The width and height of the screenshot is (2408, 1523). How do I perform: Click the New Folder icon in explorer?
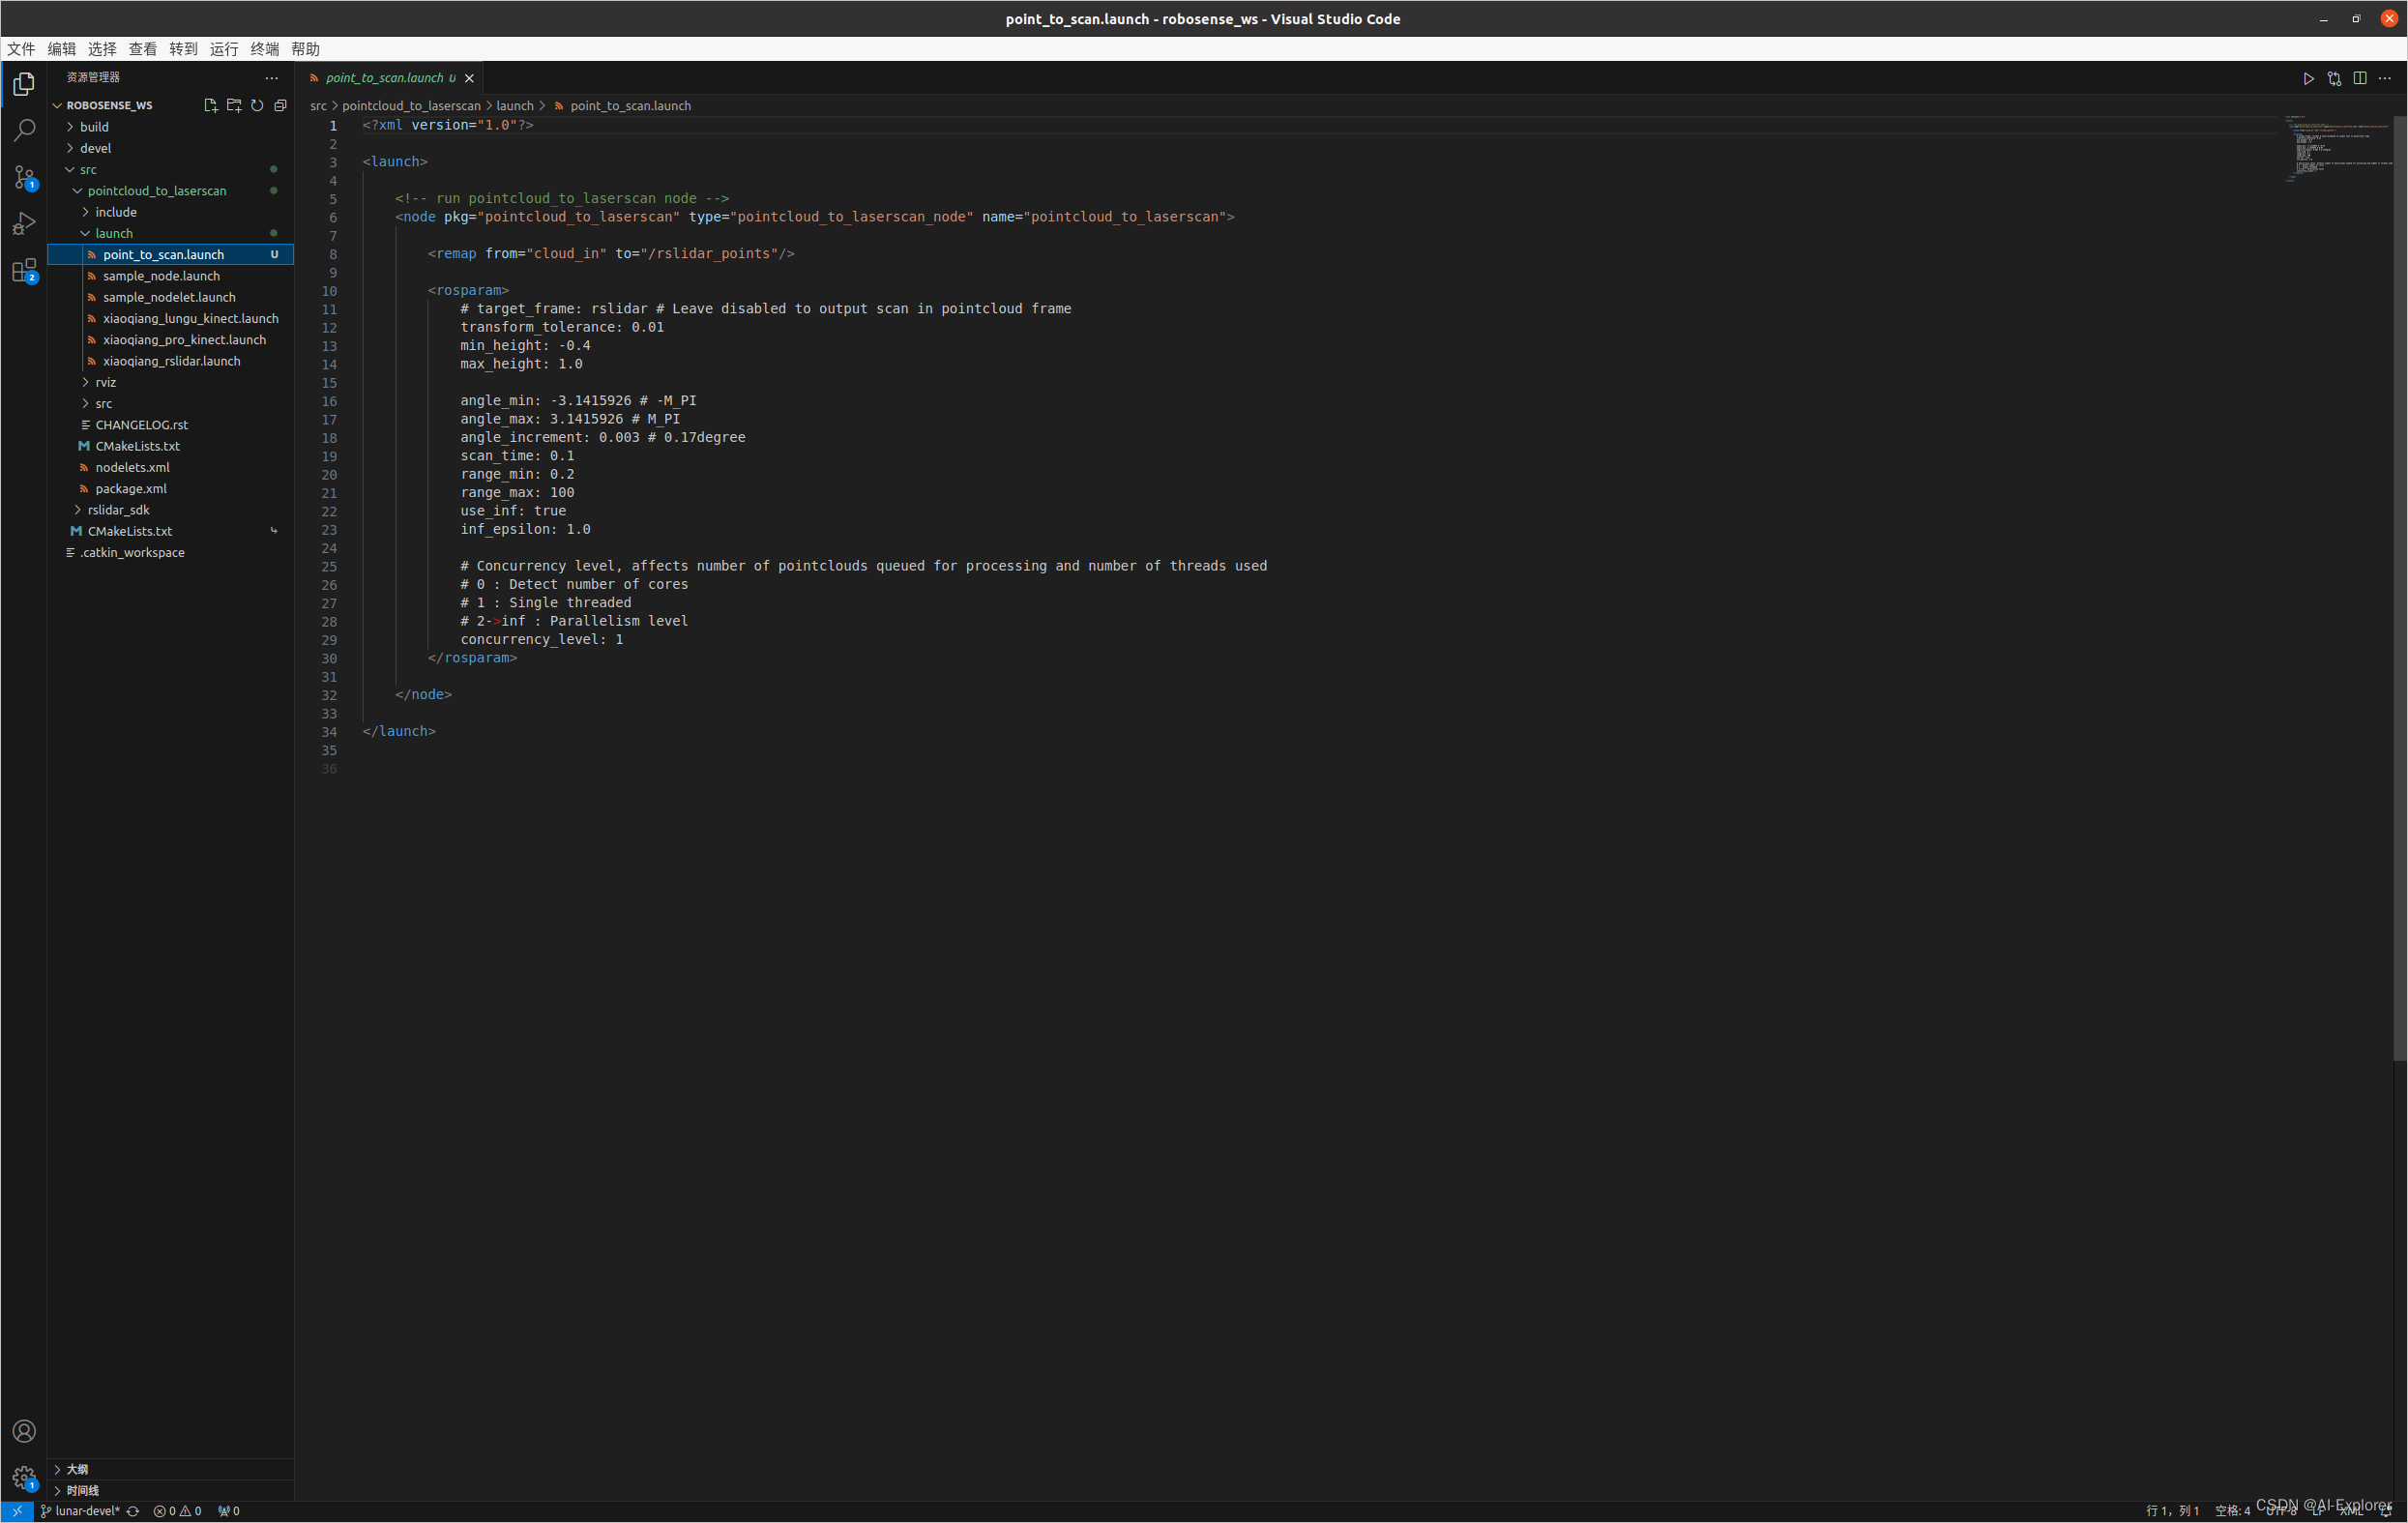234,105
